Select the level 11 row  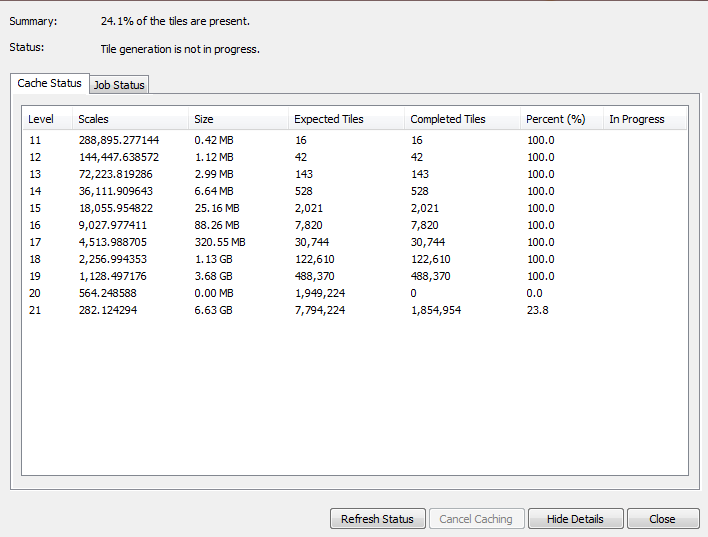tap(355, 140)
